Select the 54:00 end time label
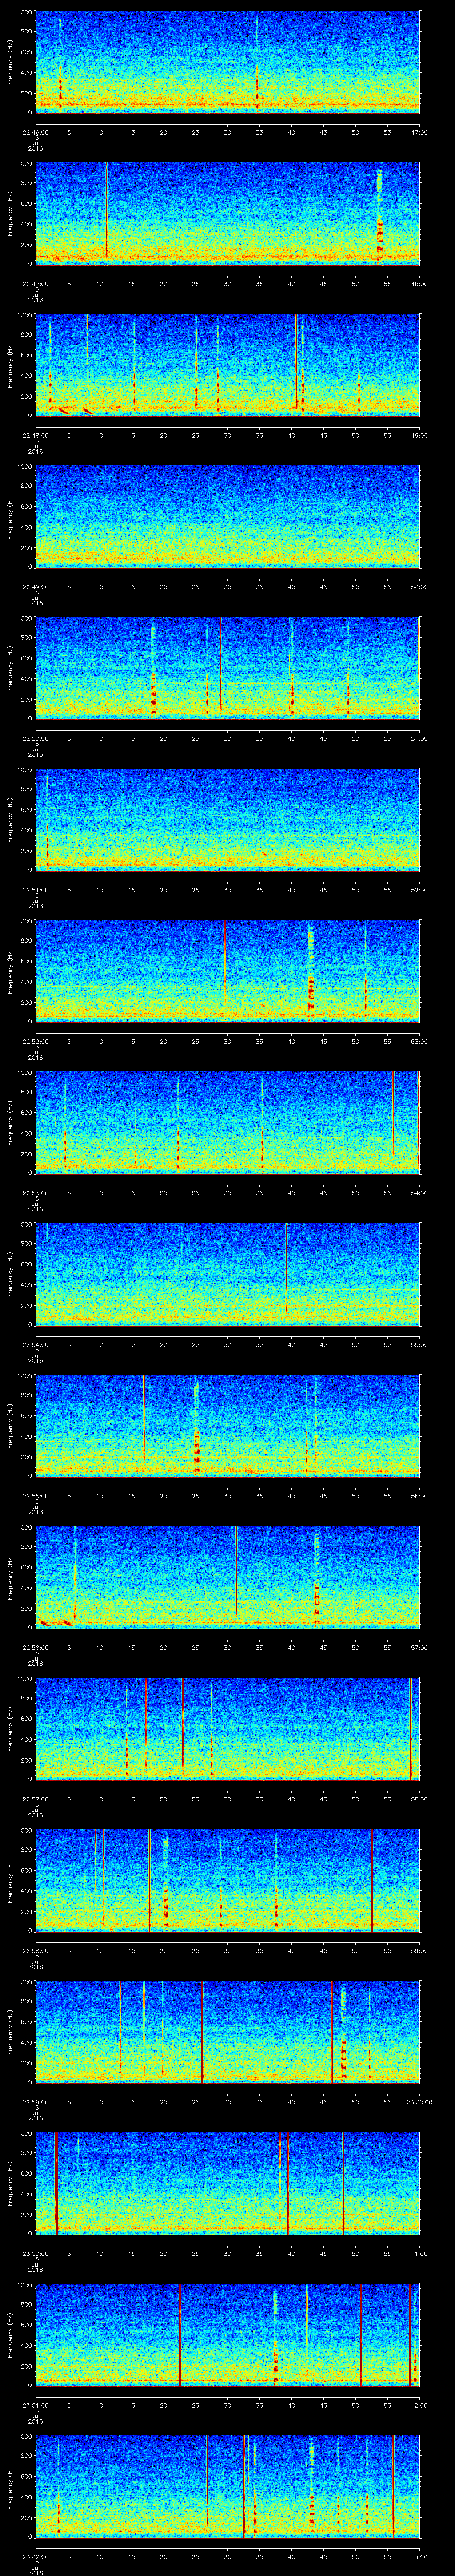455x2576 pixels. tap(419, 1193)
